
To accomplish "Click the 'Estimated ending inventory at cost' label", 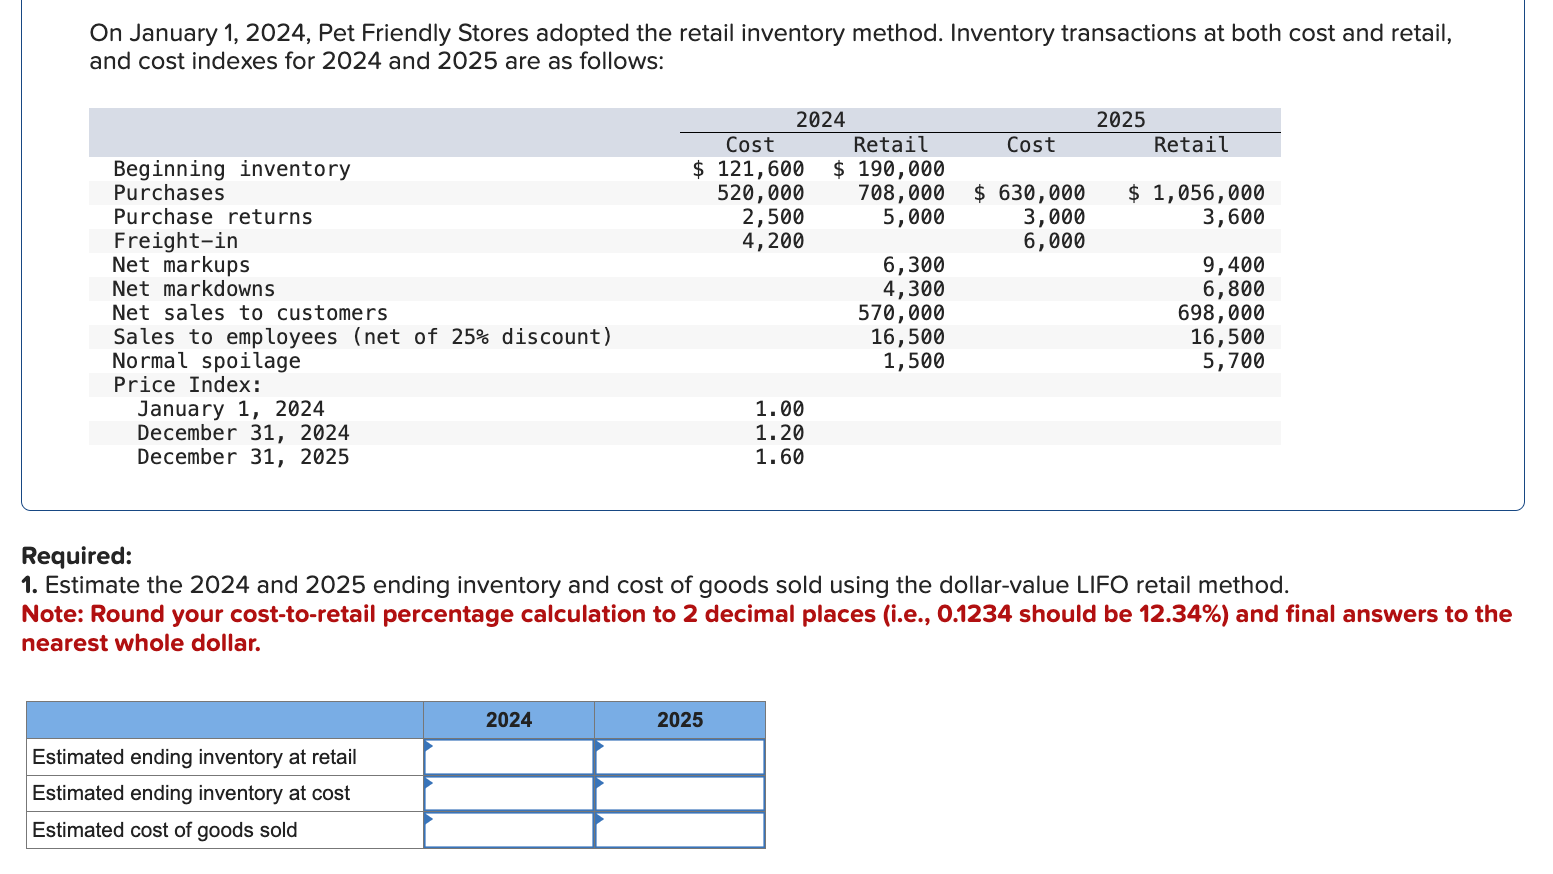I will click(x=191, y=793).
